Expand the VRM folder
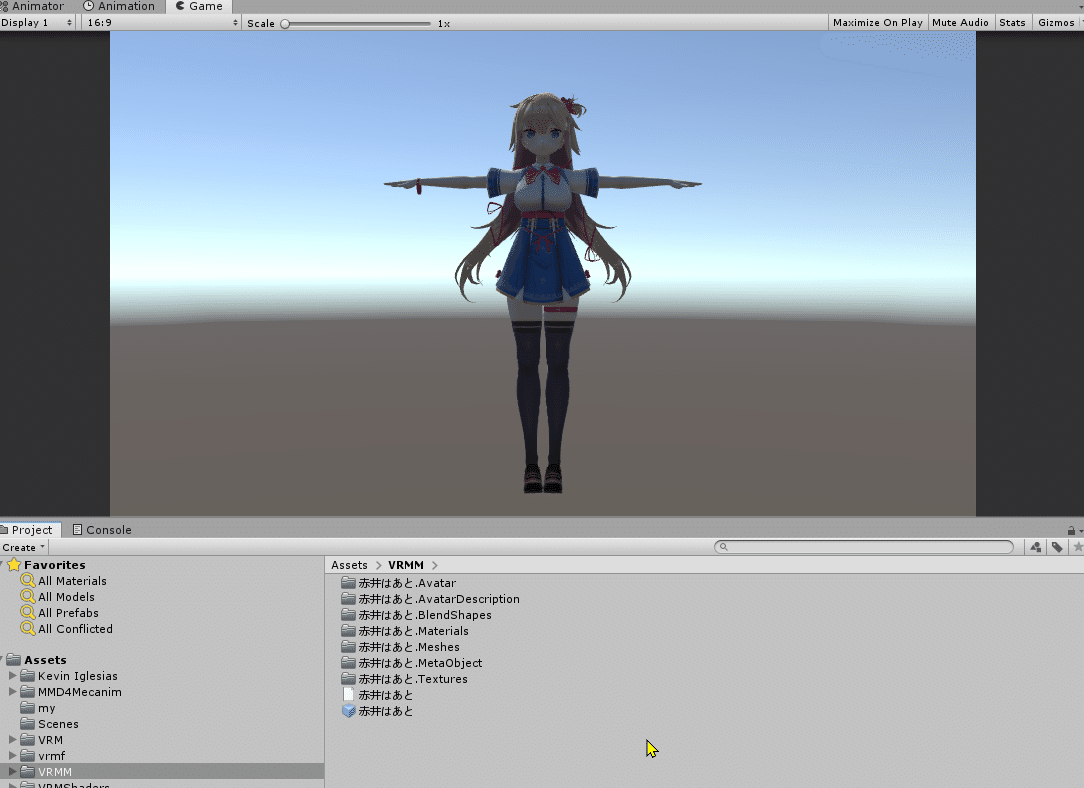 (x=12, y=740)
